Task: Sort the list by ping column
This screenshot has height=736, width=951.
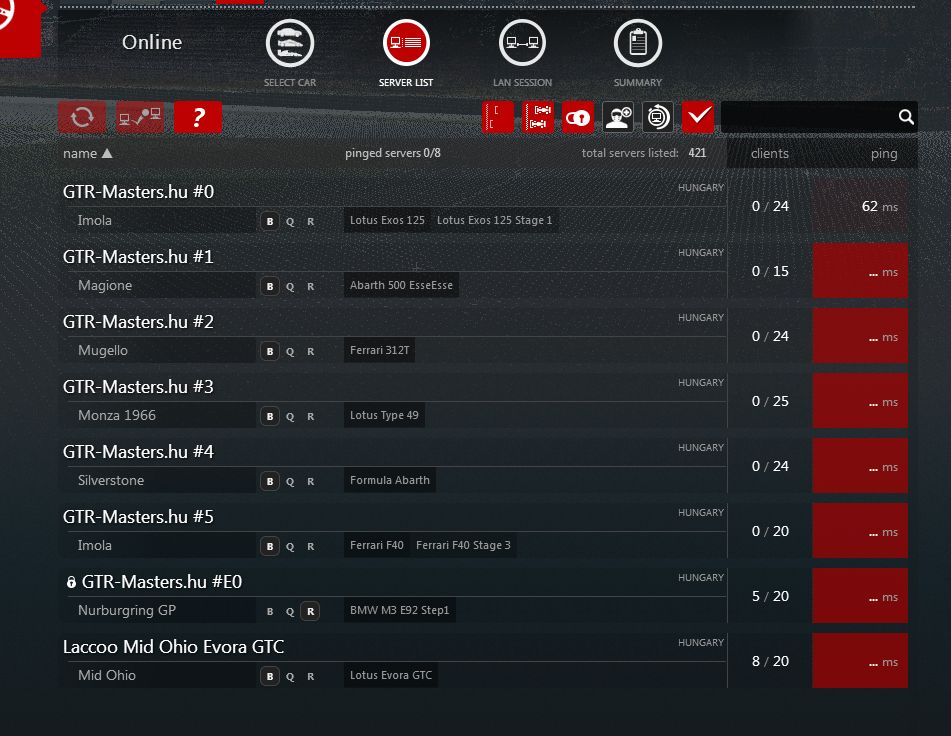Action: tap(884, 153)
